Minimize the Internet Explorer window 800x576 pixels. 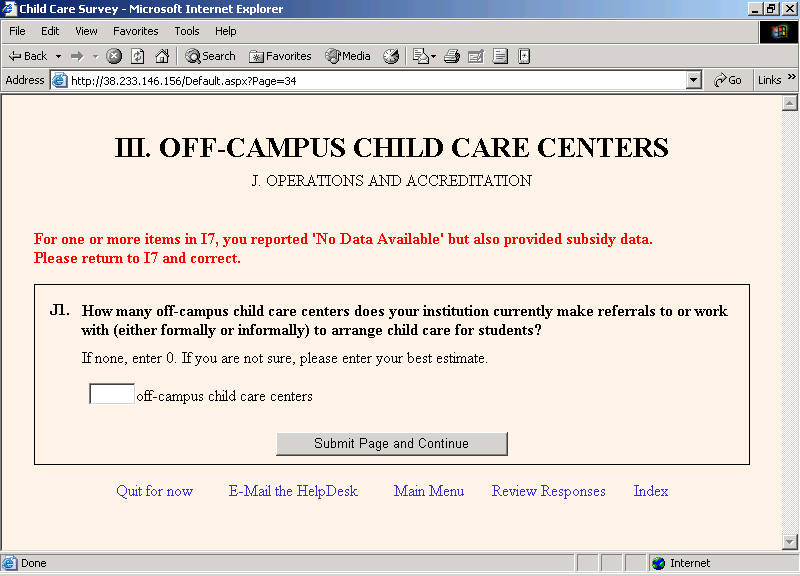(755, 9)
